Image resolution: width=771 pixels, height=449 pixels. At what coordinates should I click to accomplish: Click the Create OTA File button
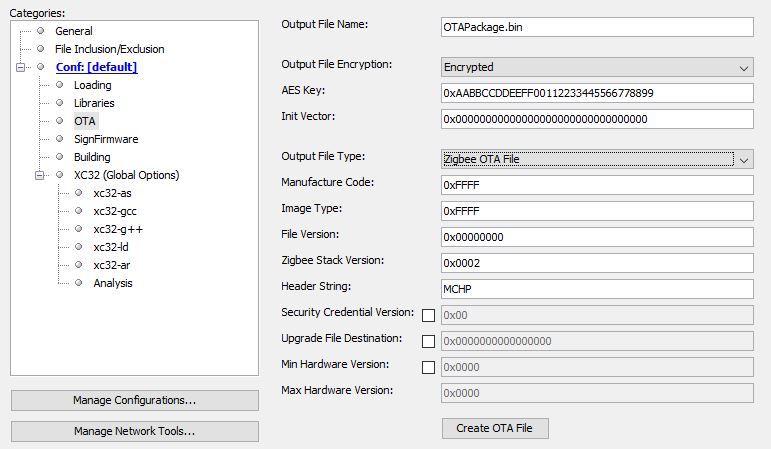coord(495,428)
